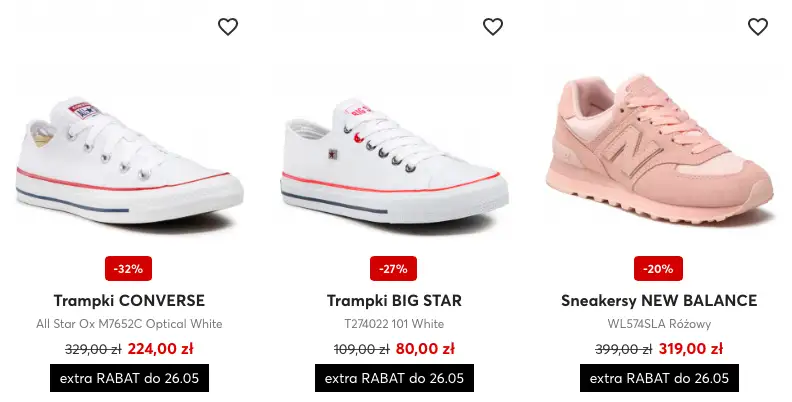This screenshot has width=792, height=402.
Task: Favorite the Converse sneakers with heart icon
Action: point(228,27)
